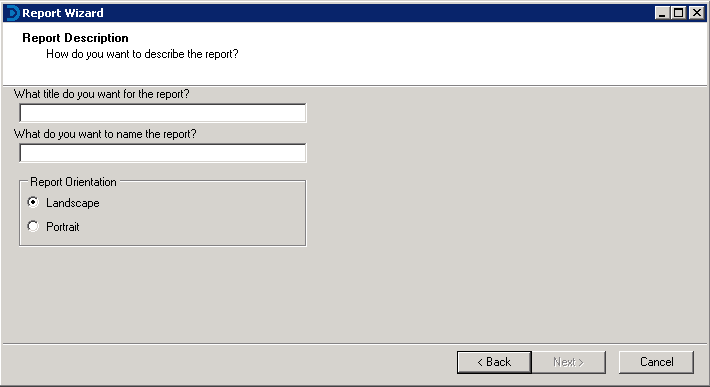
Task: Click the greyed-out Next > button
Action: click(x=568, y=362)
